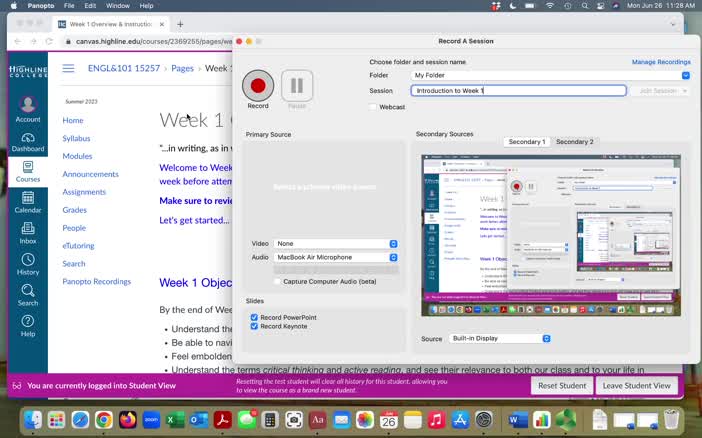Viewport: 702px width, 438px height.
Task: Toggle the course menu hamburger icon
Action: (68, 68)
